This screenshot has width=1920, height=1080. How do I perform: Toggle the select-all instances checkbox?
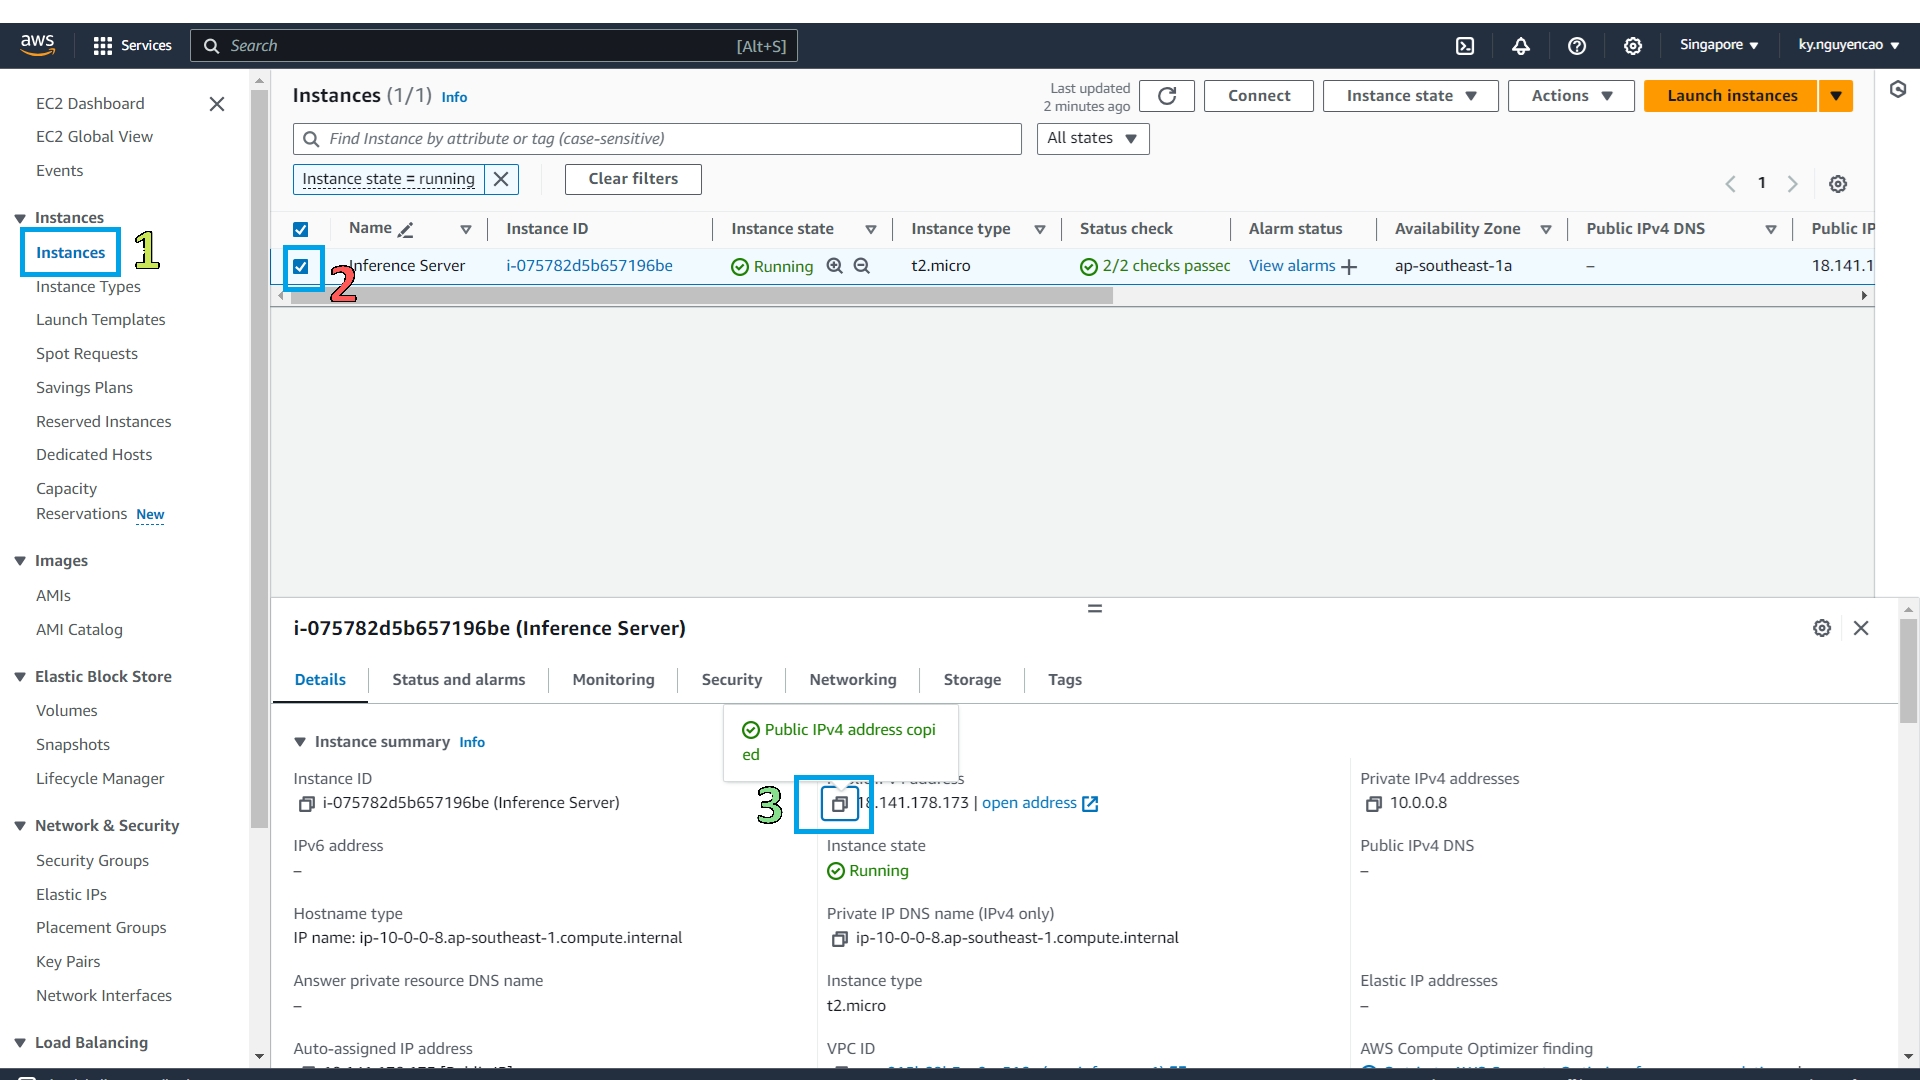point(301,230)
